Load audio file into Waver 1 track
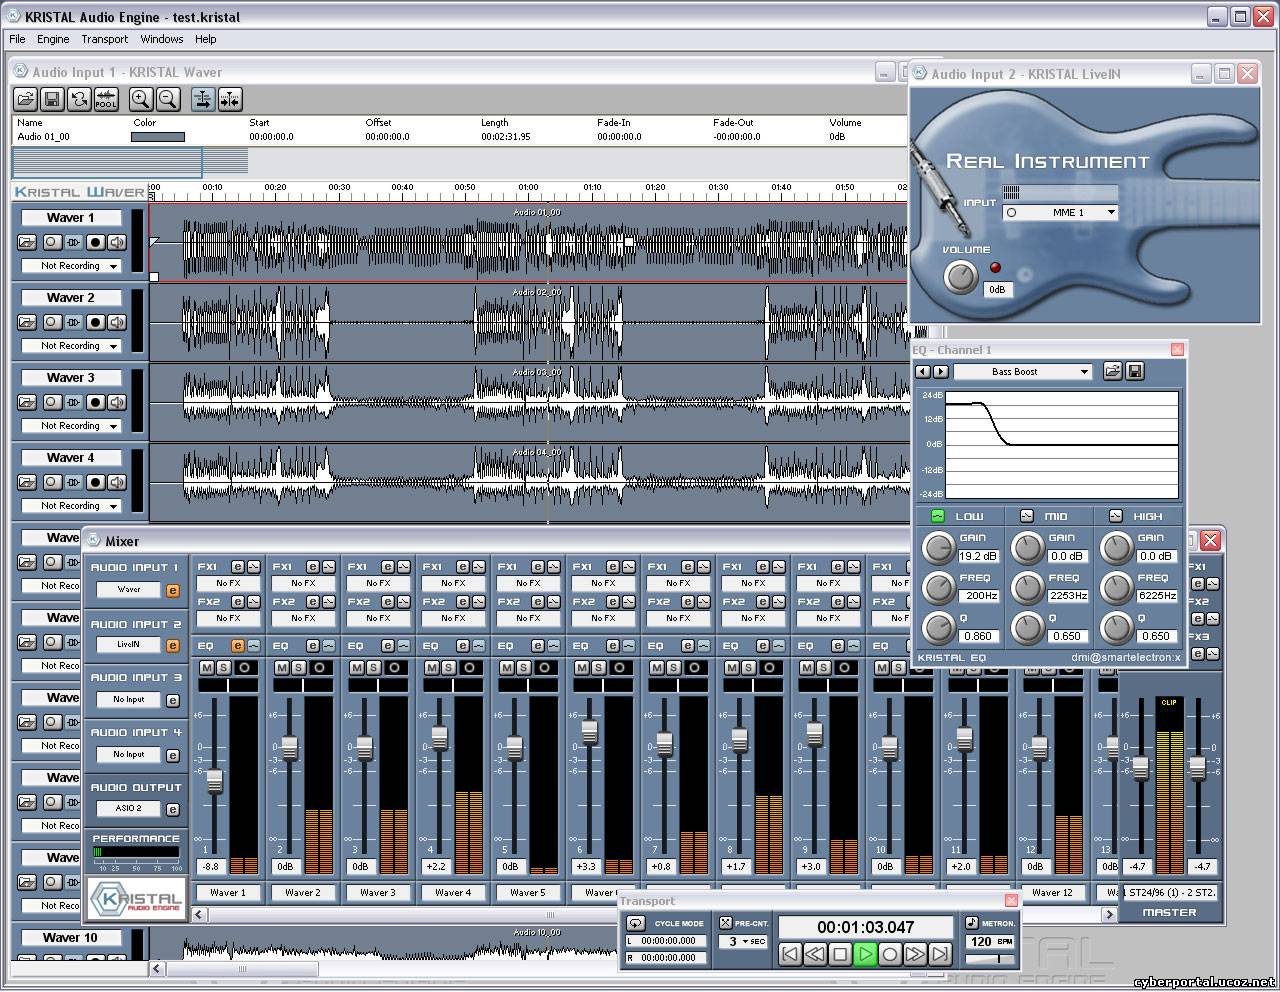 click(x=27, y=242)
